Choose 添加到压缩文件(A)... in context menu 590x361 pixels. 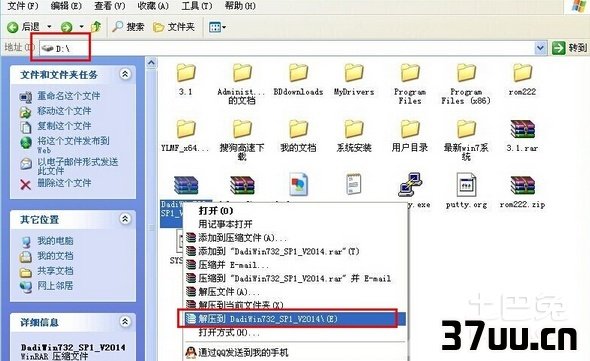(x=295, y=238)
